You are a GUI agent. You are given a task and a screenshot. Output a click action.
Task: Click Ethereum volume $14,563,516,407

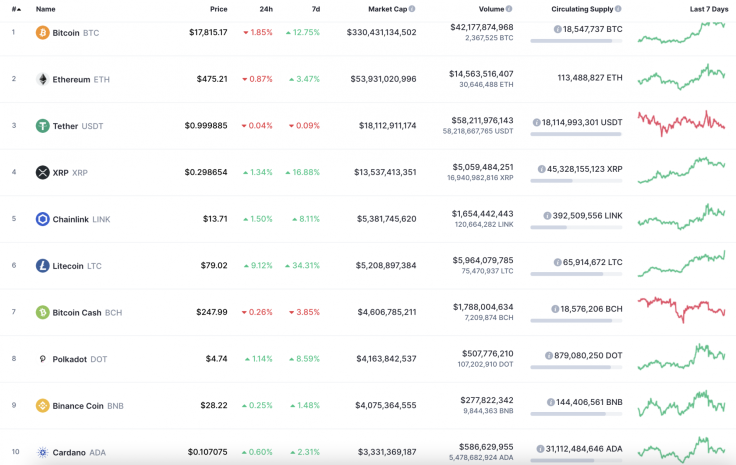(481, 74)
